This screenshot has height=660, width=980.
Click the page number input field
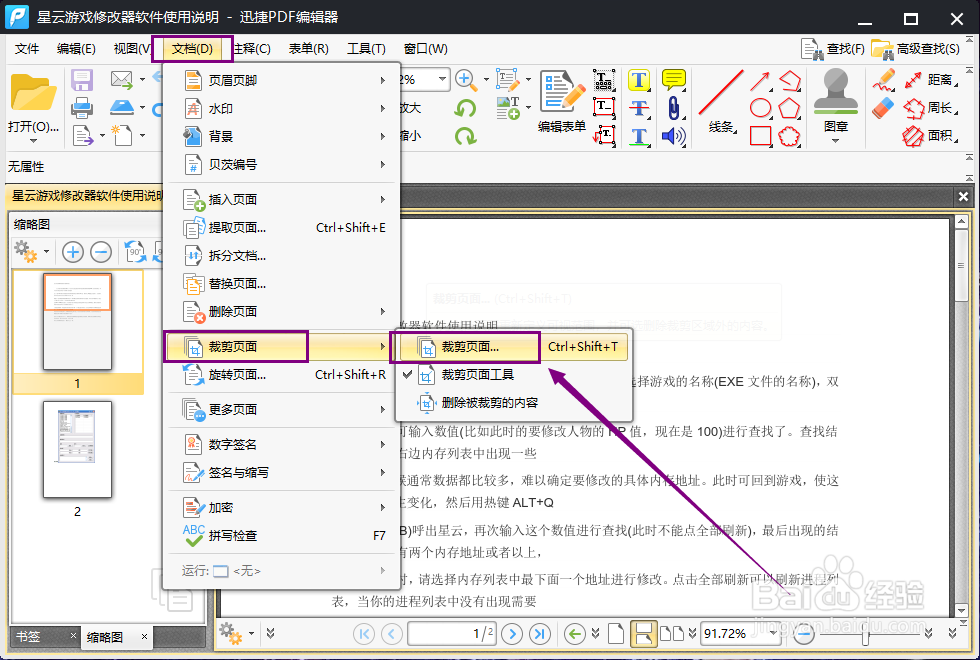[x=452, y=634]
